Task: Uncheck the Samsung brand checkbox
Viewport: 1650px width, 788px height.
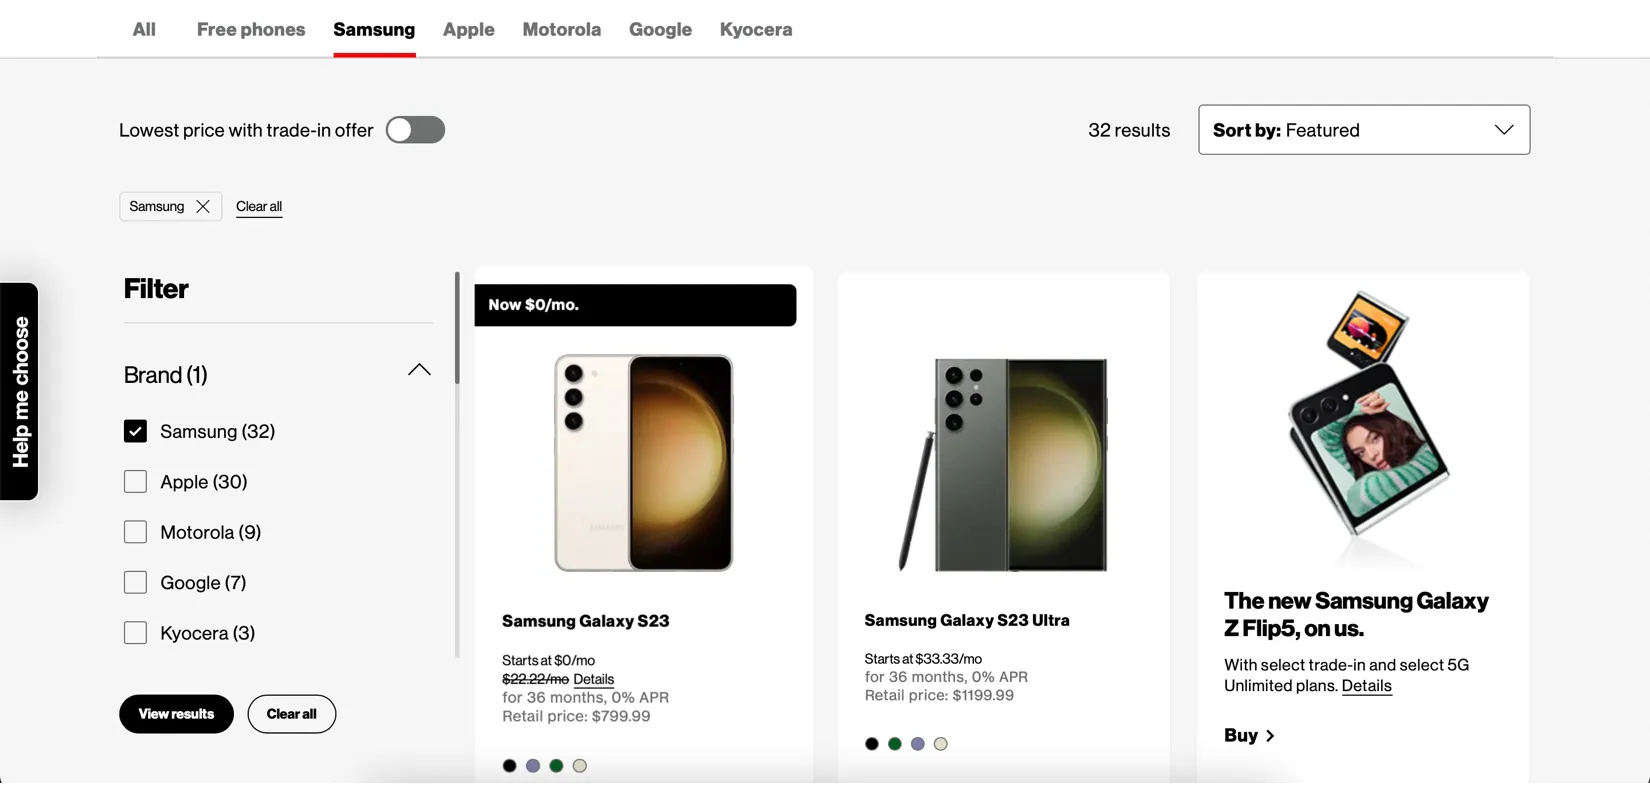Action: tap(135, 431)
